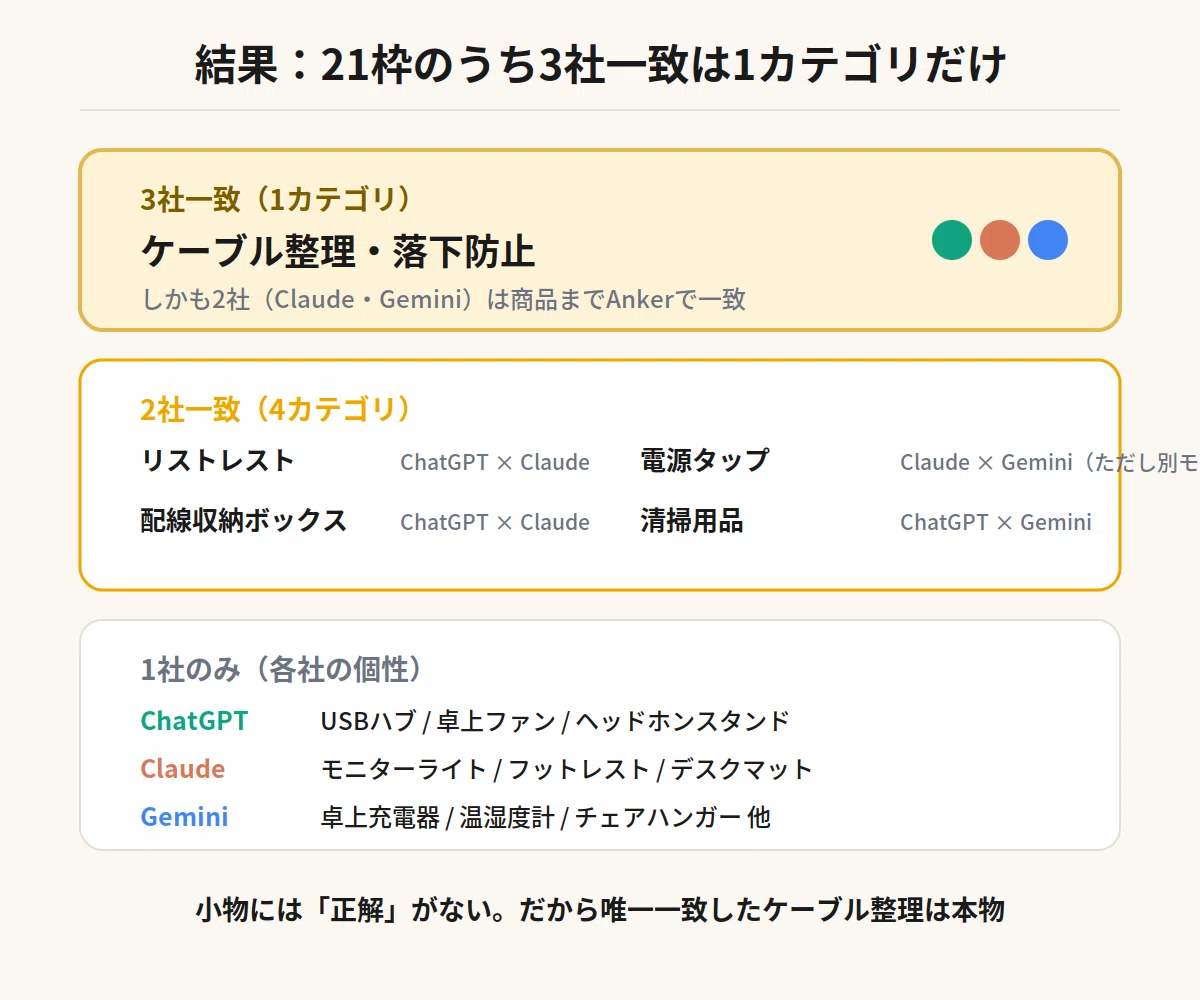1200x1000 pixels.
Task: Click the モニターライト / フットレスト item list
Action: point(566,769)
